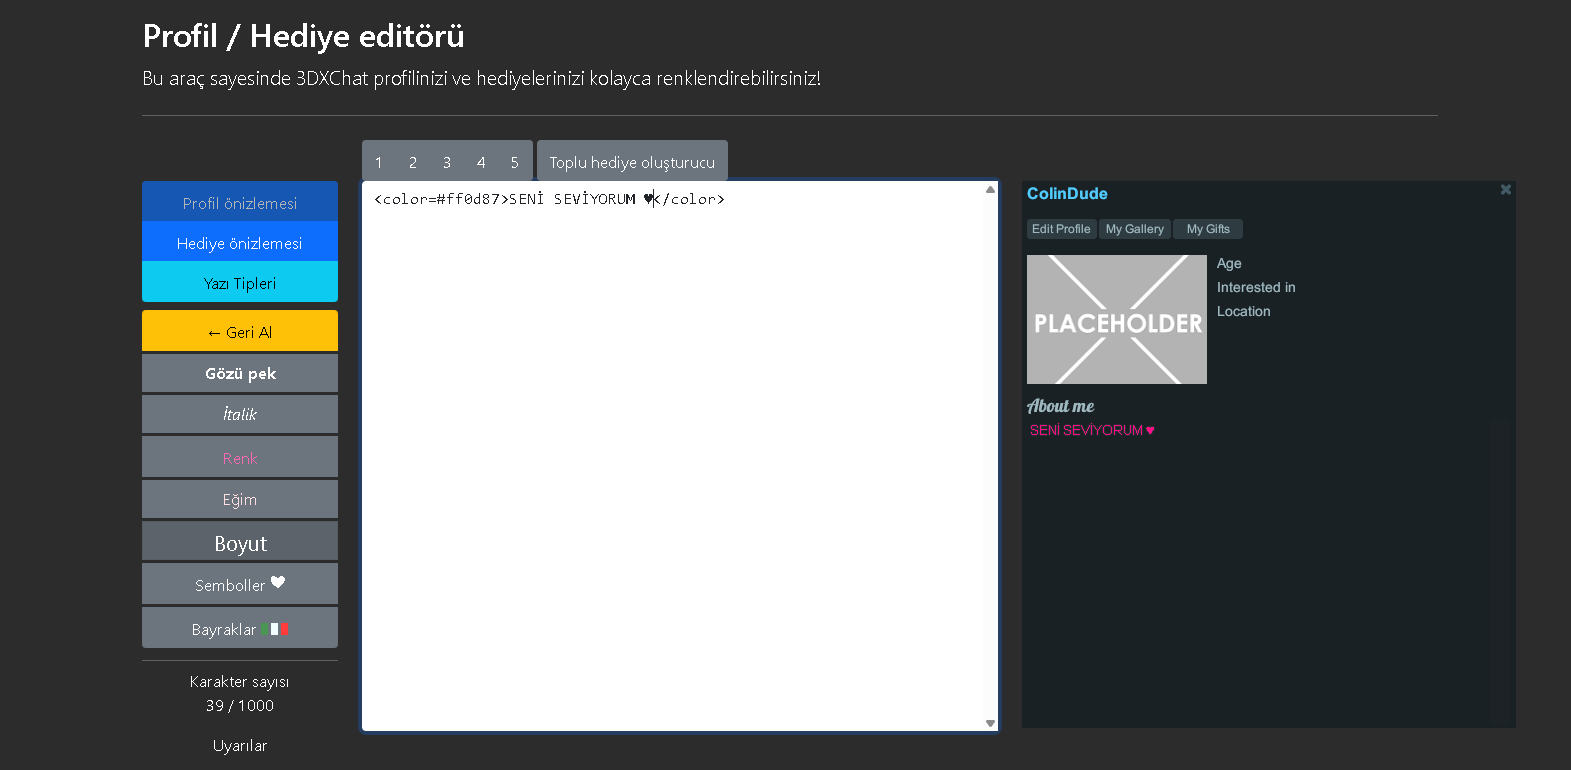Click the editor scrollbar up arrow
The width and height of the screenshot is (1571, 770).
click(990, 189)
